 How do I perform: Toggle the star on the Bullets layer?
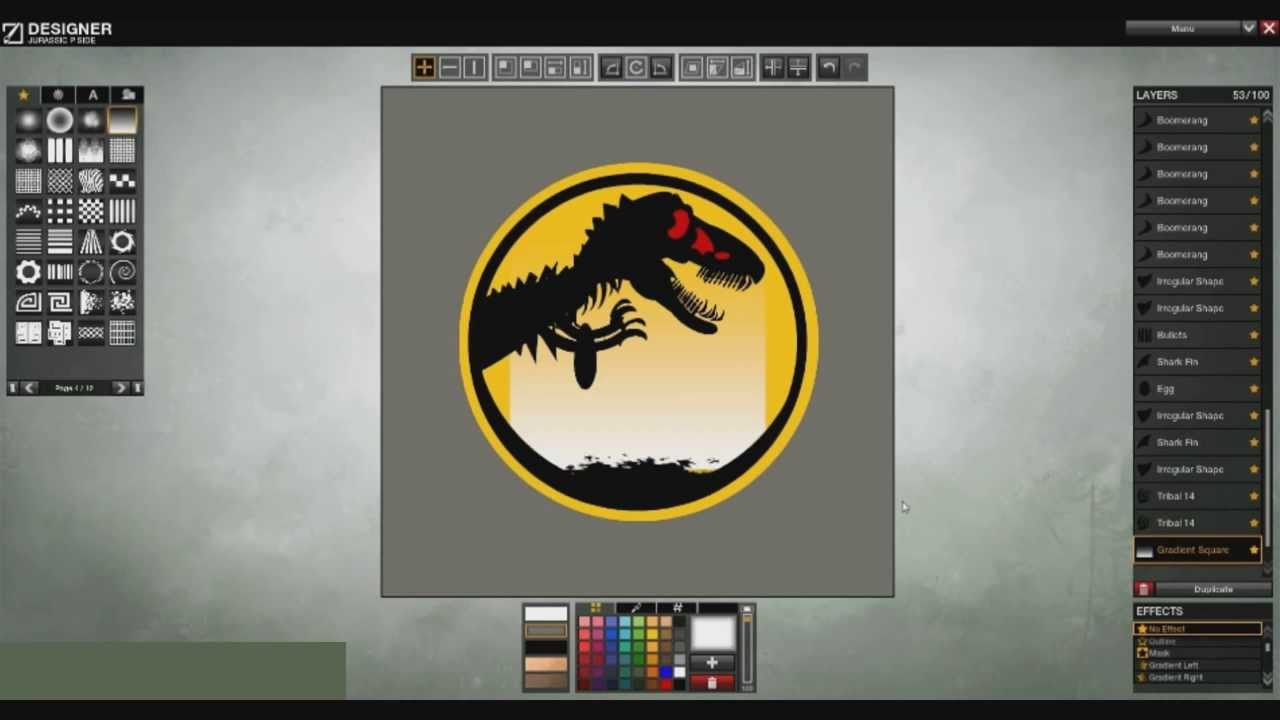click(1254, 335)
